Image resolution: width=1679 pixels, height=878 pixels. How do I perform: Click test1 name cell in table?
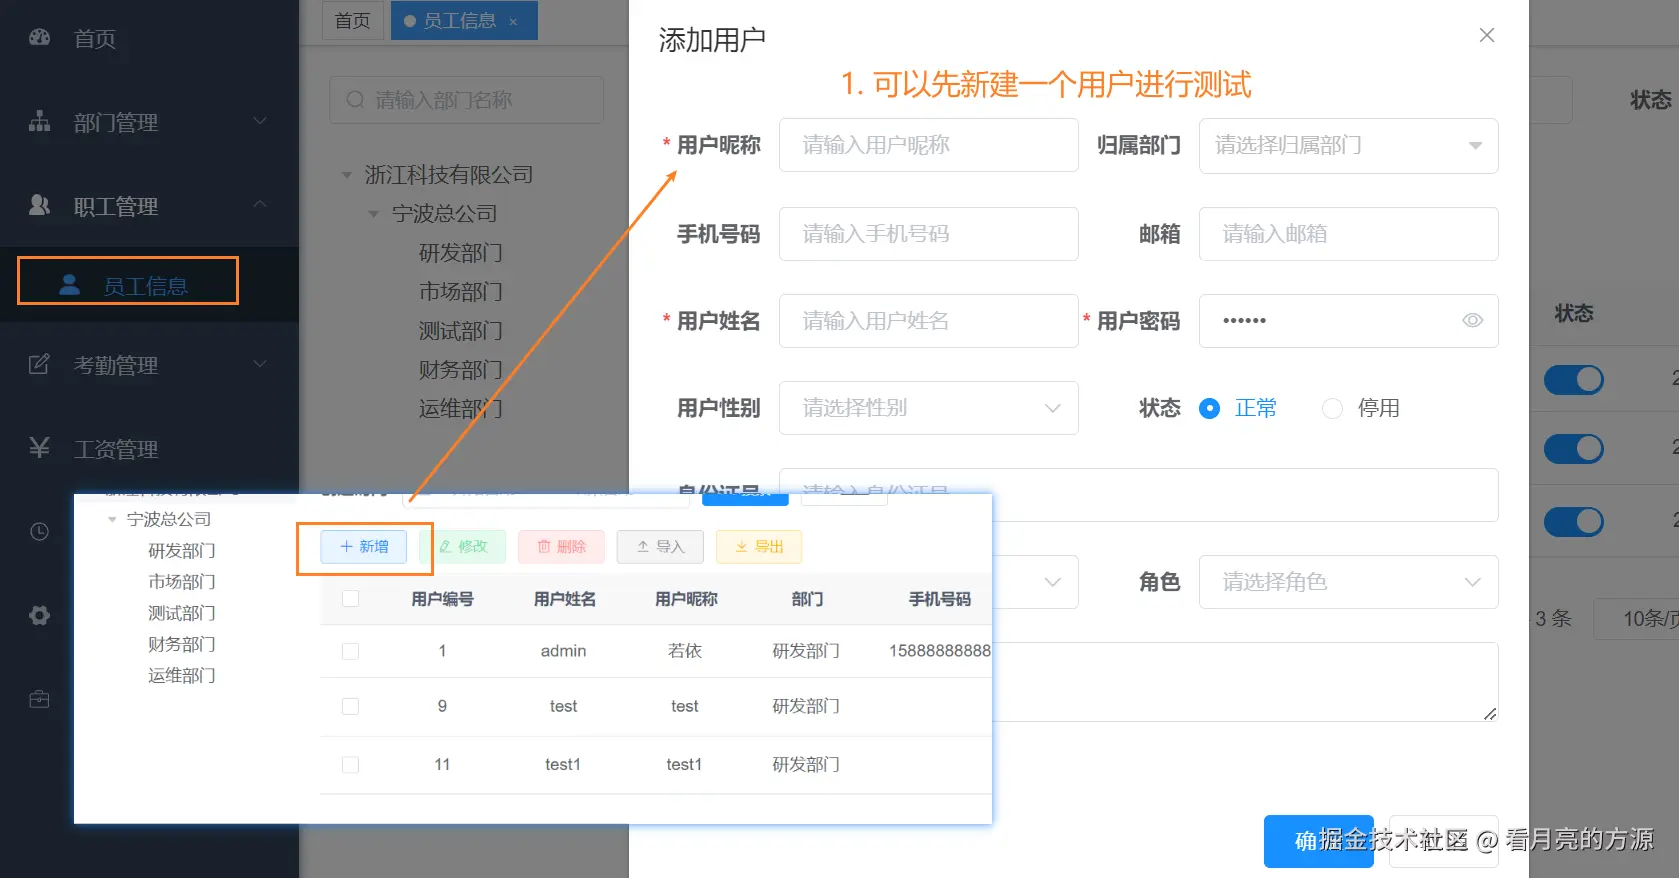[563, 765]
